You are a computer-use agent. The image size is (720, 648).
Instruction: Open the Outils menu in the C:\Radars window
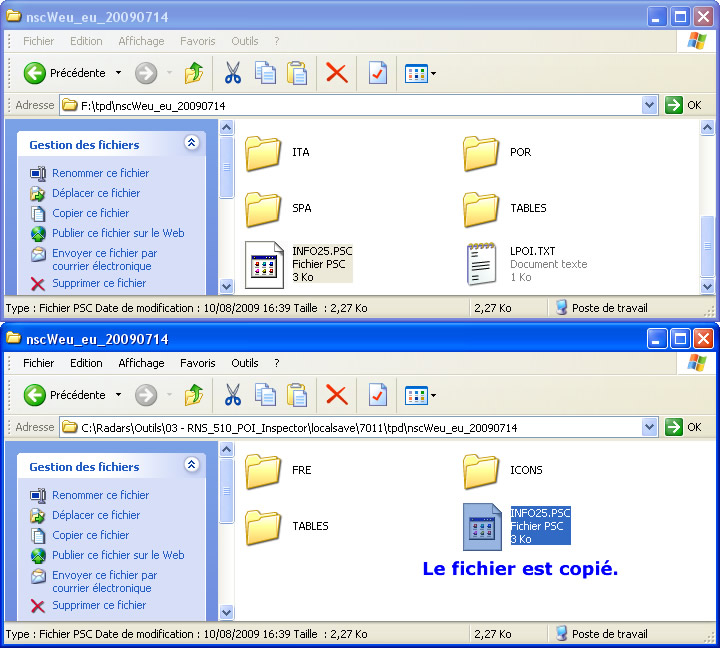pos(245,363)
